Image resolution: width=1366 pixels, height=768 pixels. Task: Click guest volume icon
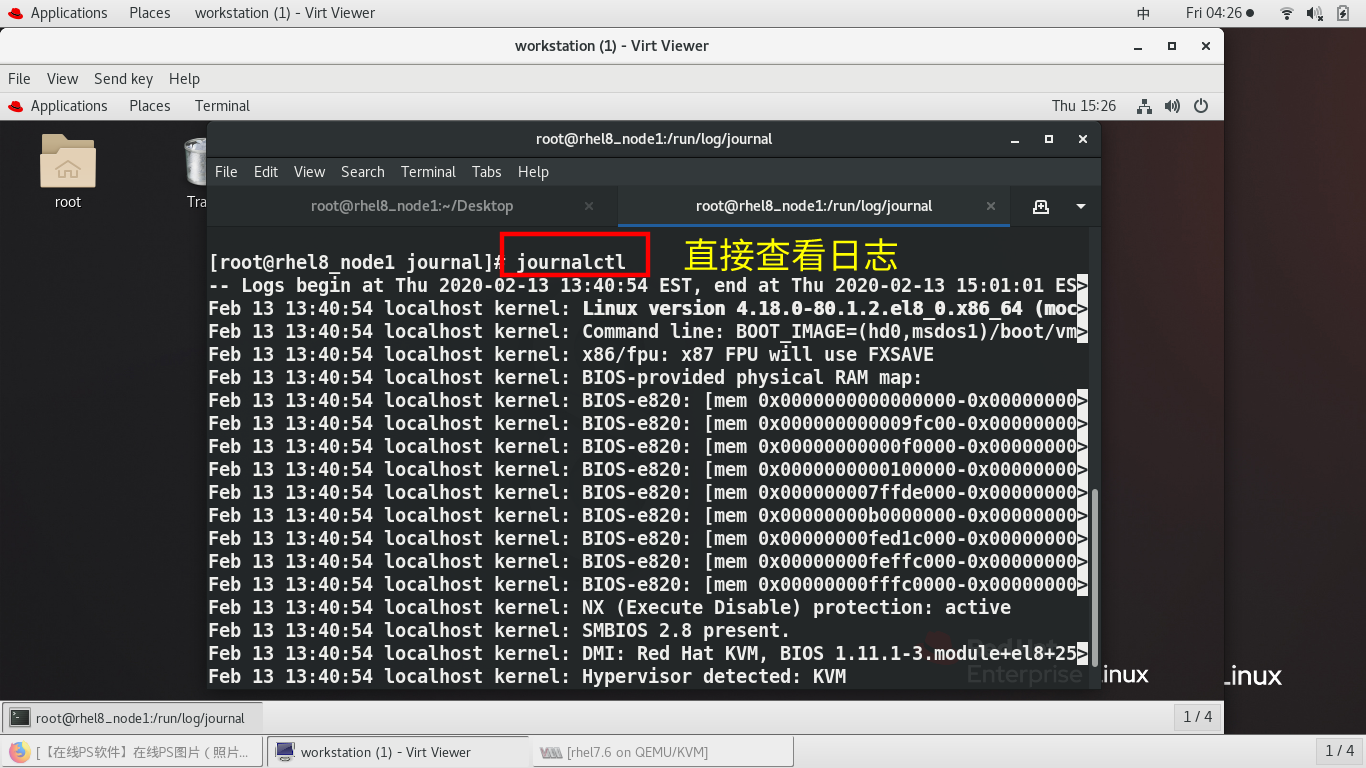pos(1172,106)
